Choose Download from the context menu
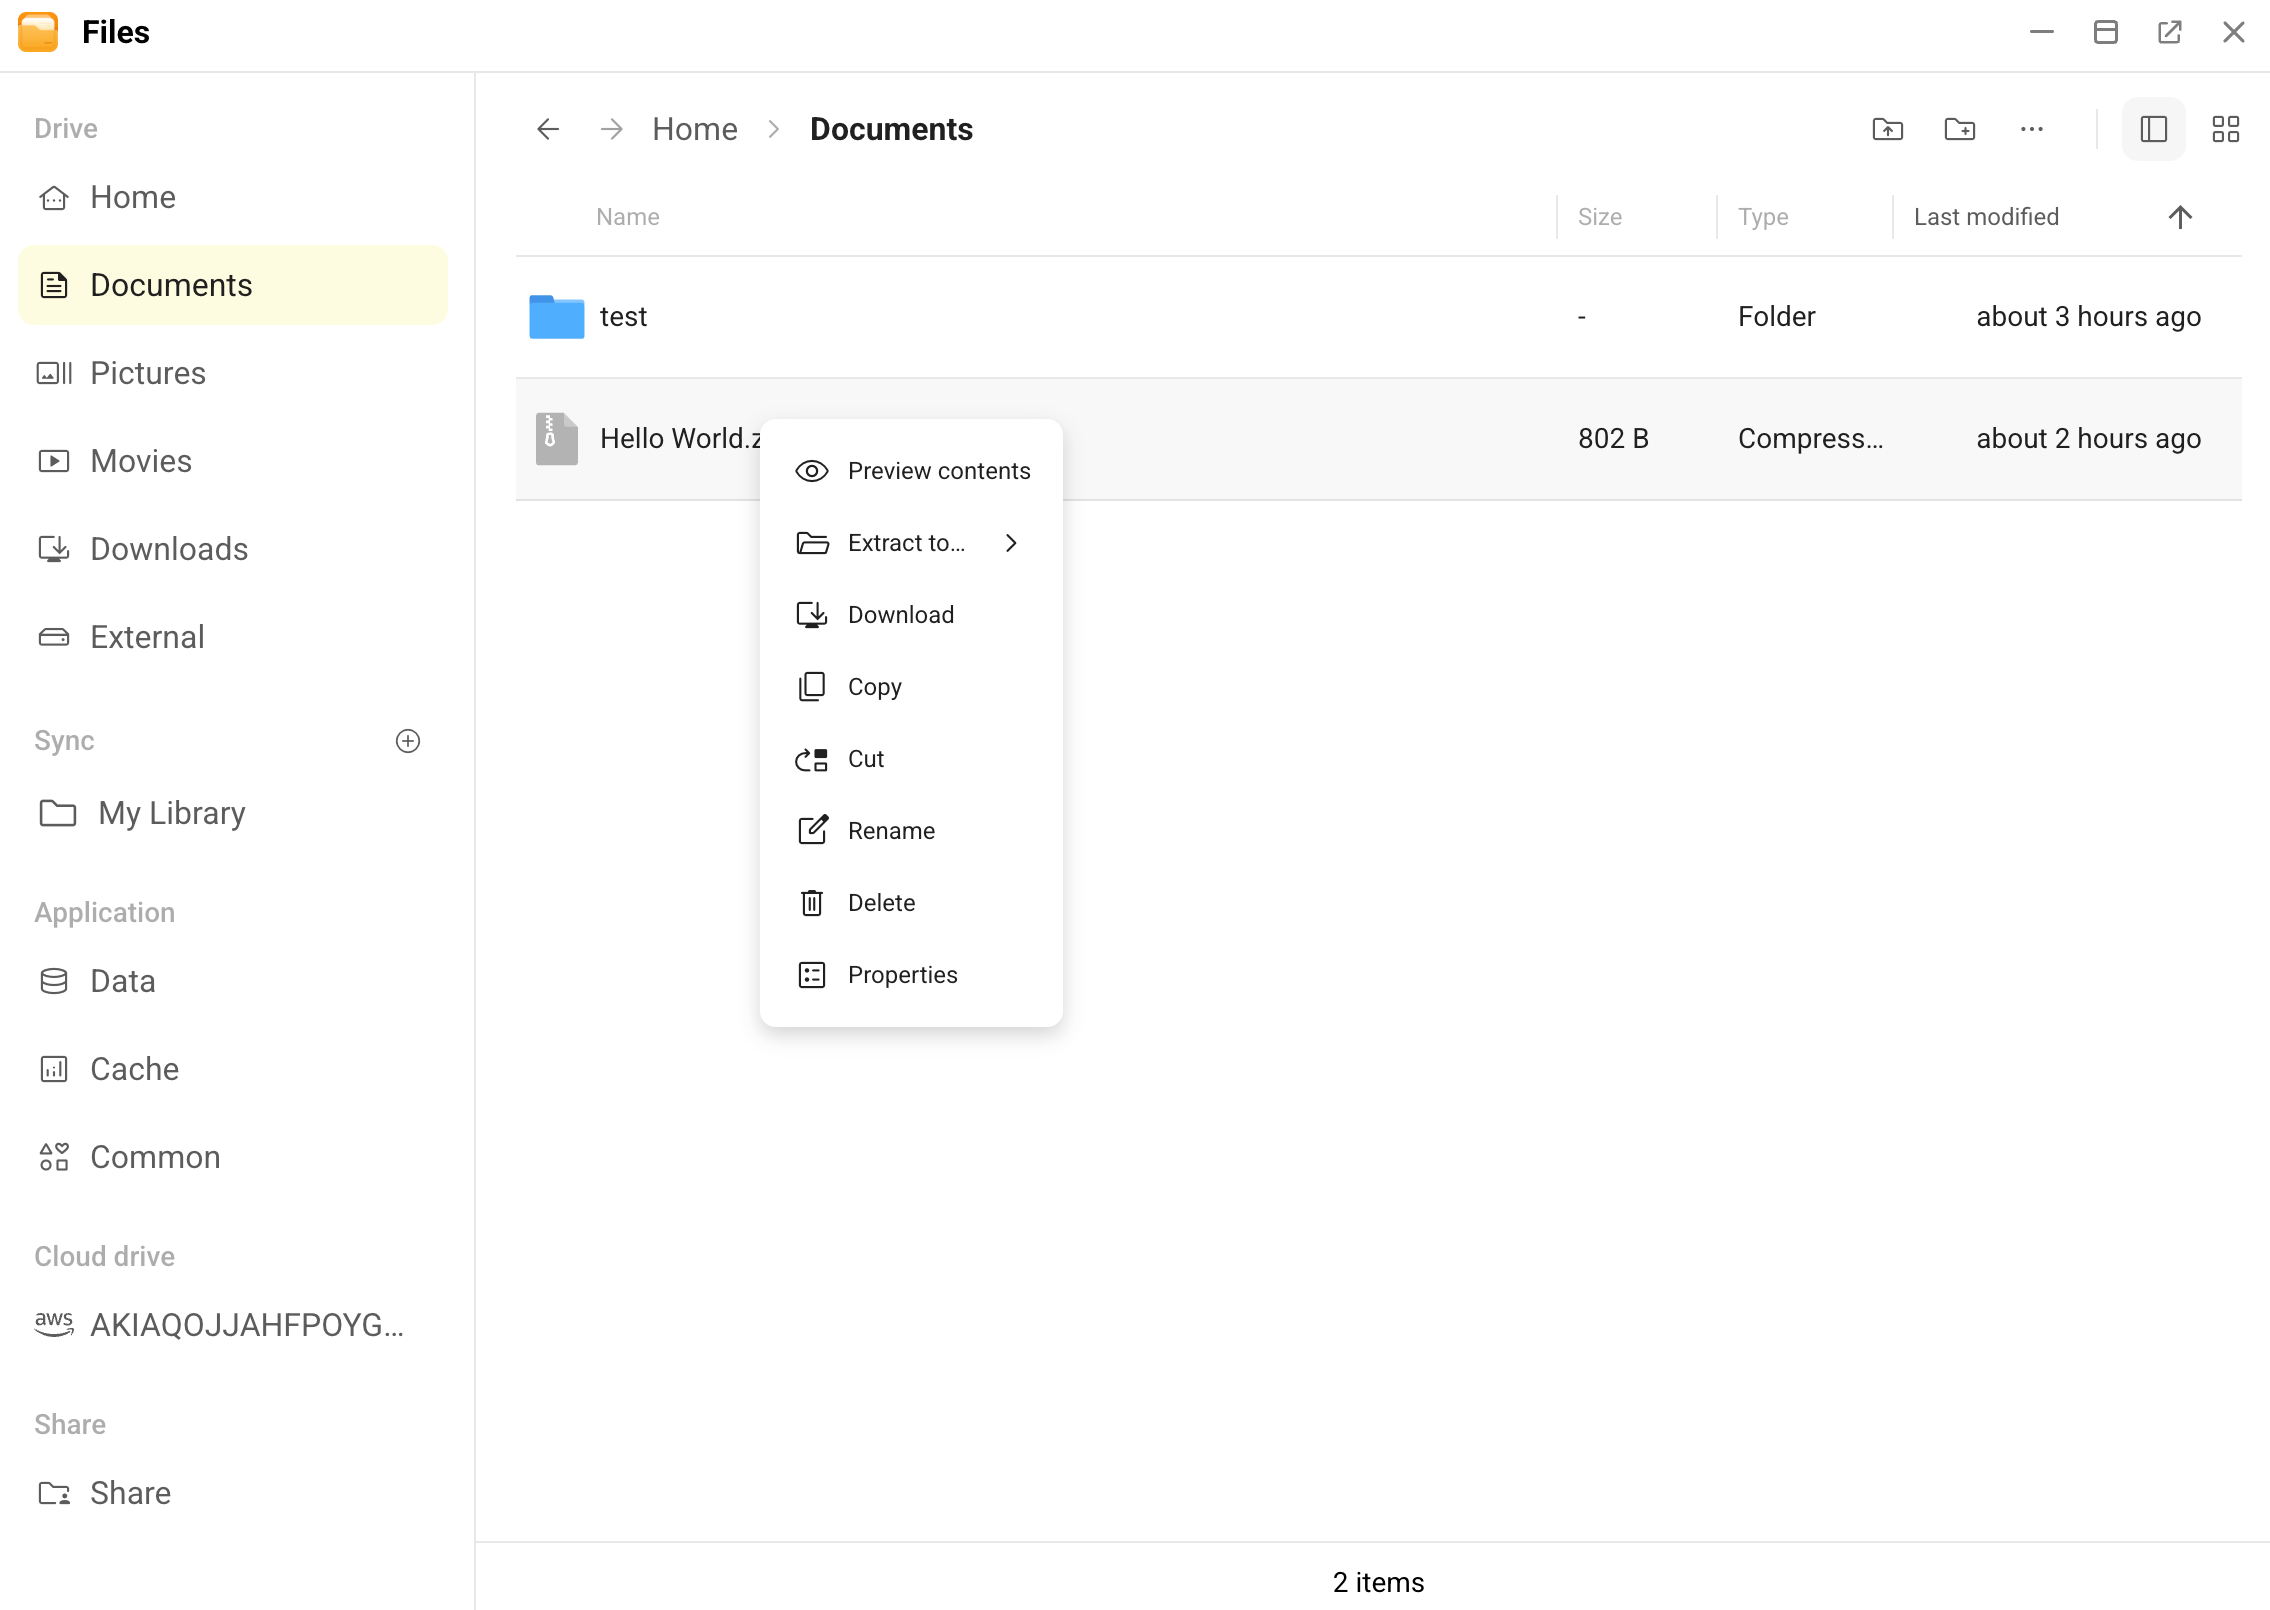This screenshot has height=1610, width=2270. click(911, 615)
